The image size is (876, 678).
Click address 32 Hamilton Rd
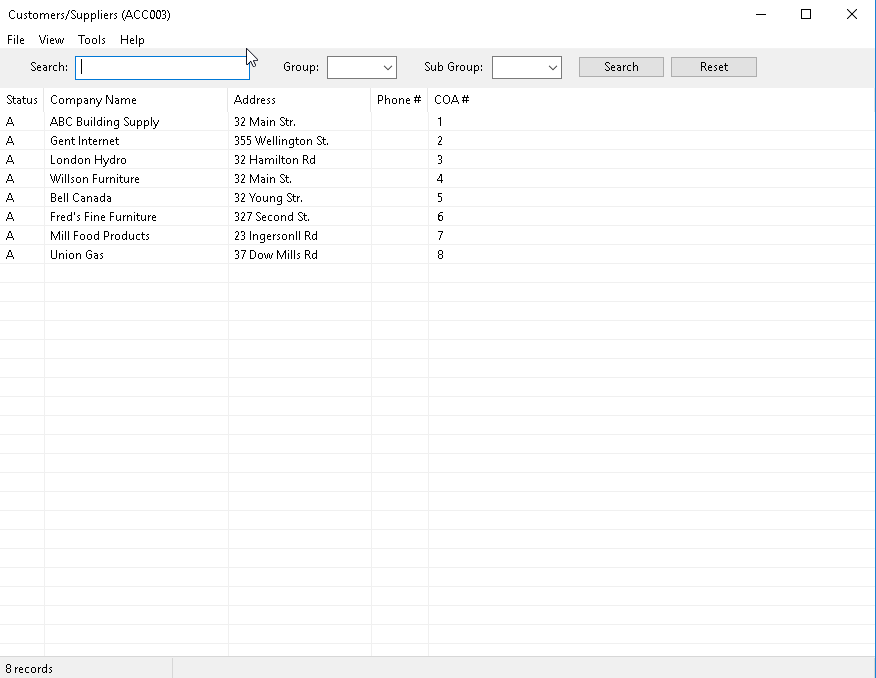(x=275, y=160)
